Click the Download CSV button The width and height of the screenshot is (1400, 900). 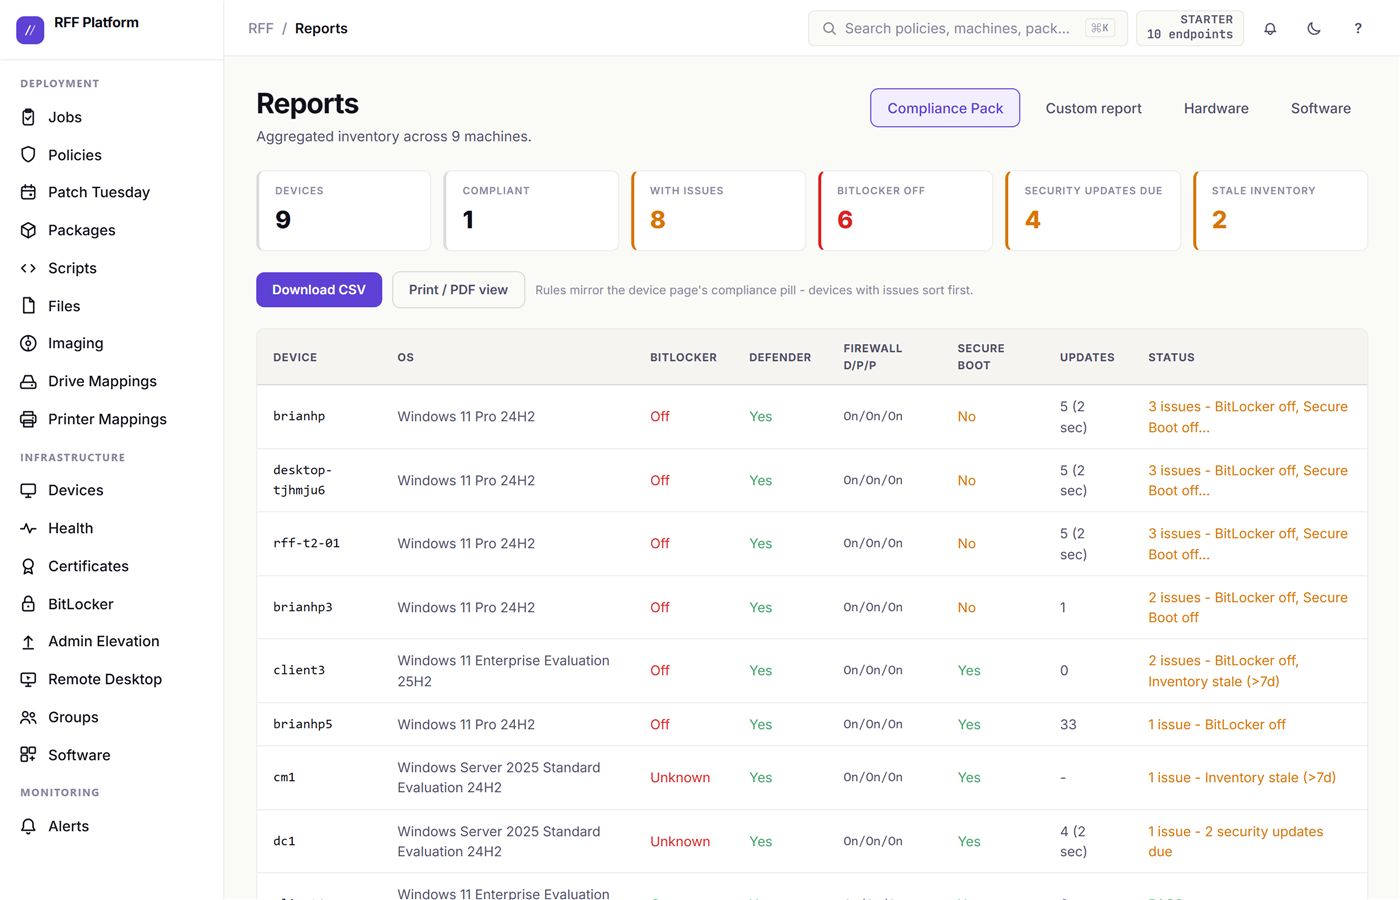coord(319,290)
